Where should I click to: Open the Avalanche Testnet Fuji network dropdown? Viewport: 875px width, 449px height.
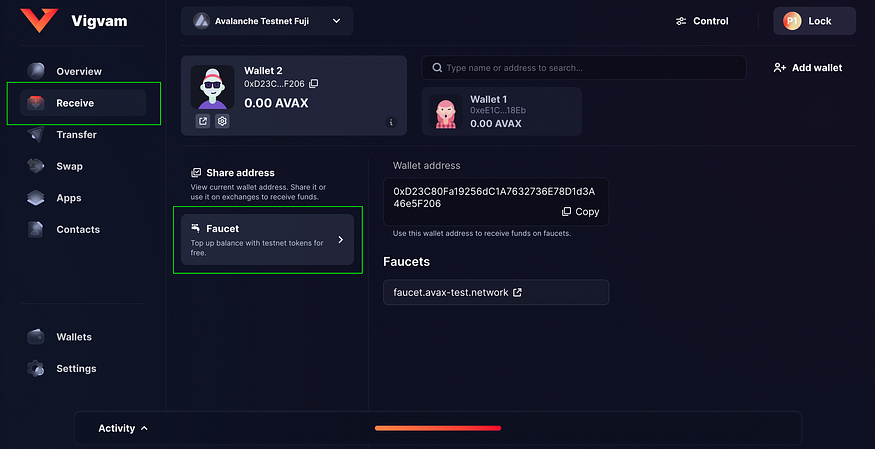[x=267, y=21]
